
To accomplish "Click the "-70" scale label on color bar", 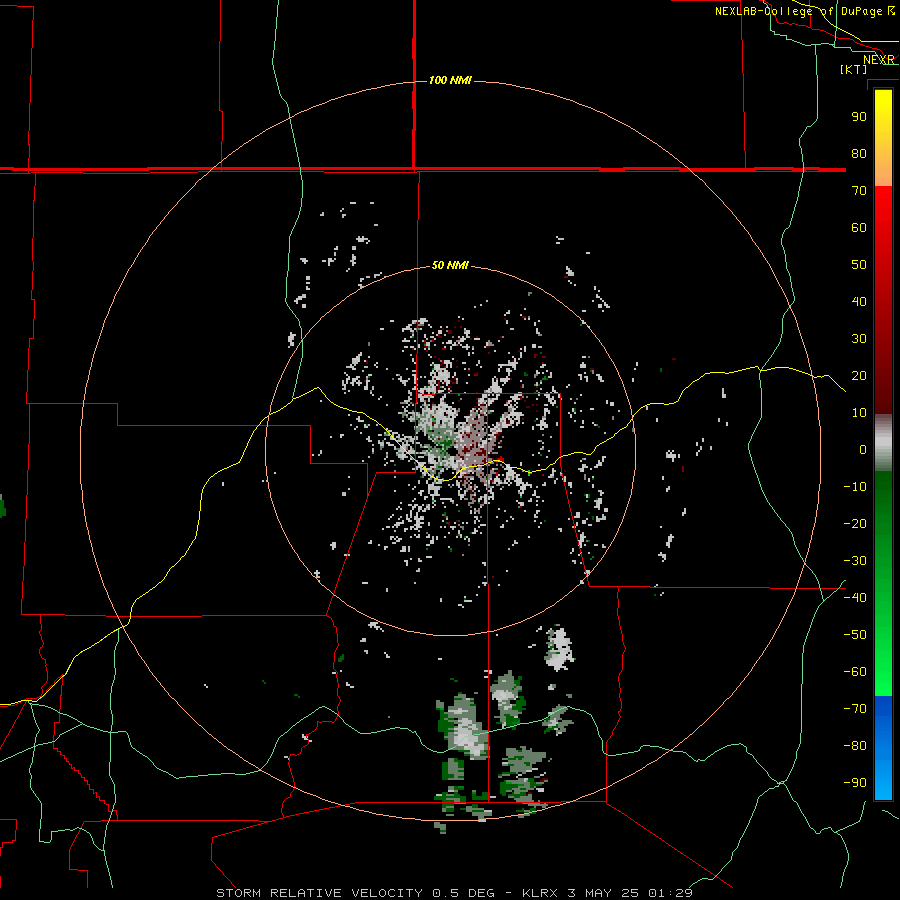I will (855, 708).
